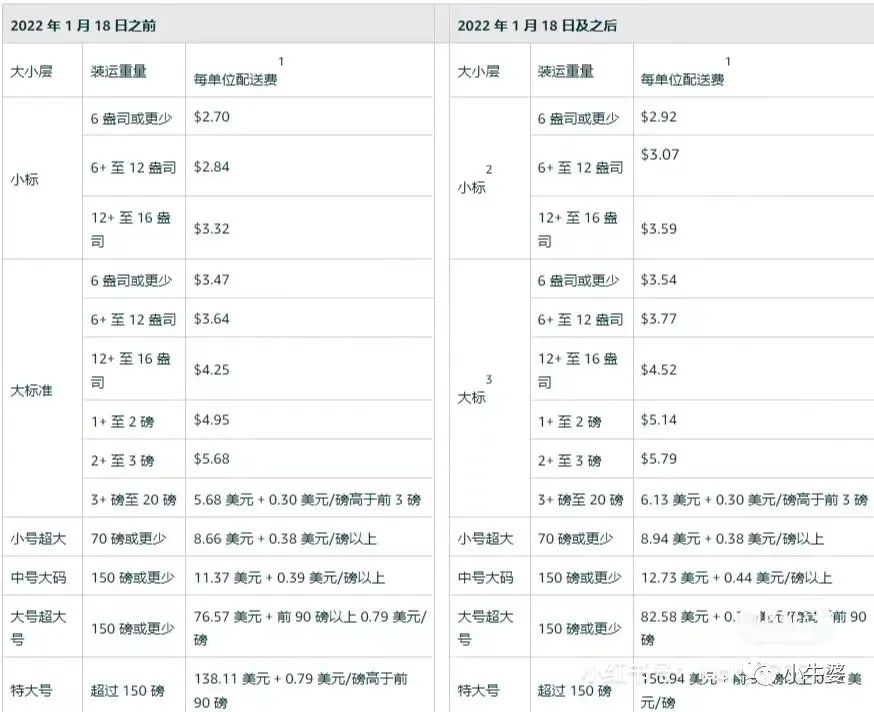Select the '2022 年 1 月 18 日之前' header
874x712 pixels.
click(x=84, y=26)
